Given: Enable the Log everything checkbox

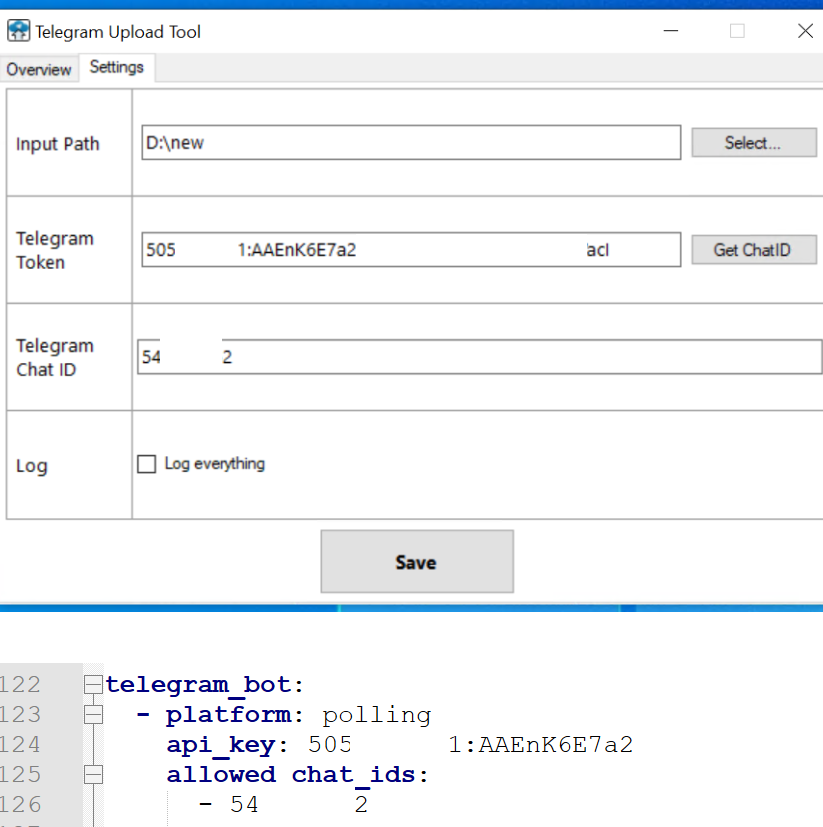Looking at the screenshot, I should tap(147, 464).
